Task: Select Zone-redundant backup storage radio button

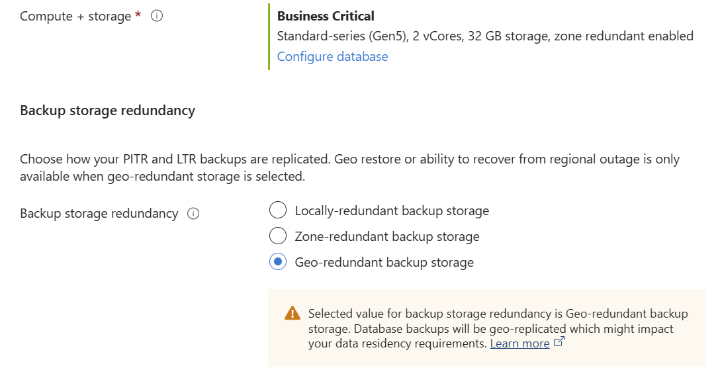Action: click(278, 236)
